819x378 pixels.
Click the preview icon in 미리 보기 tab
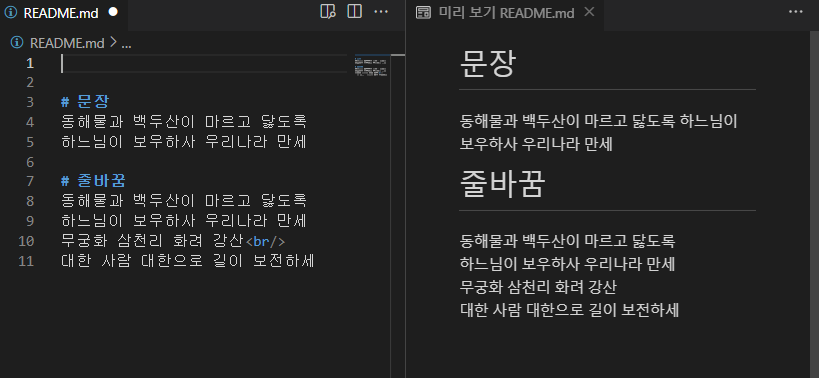pyautogui.click(x=423, y=13)
